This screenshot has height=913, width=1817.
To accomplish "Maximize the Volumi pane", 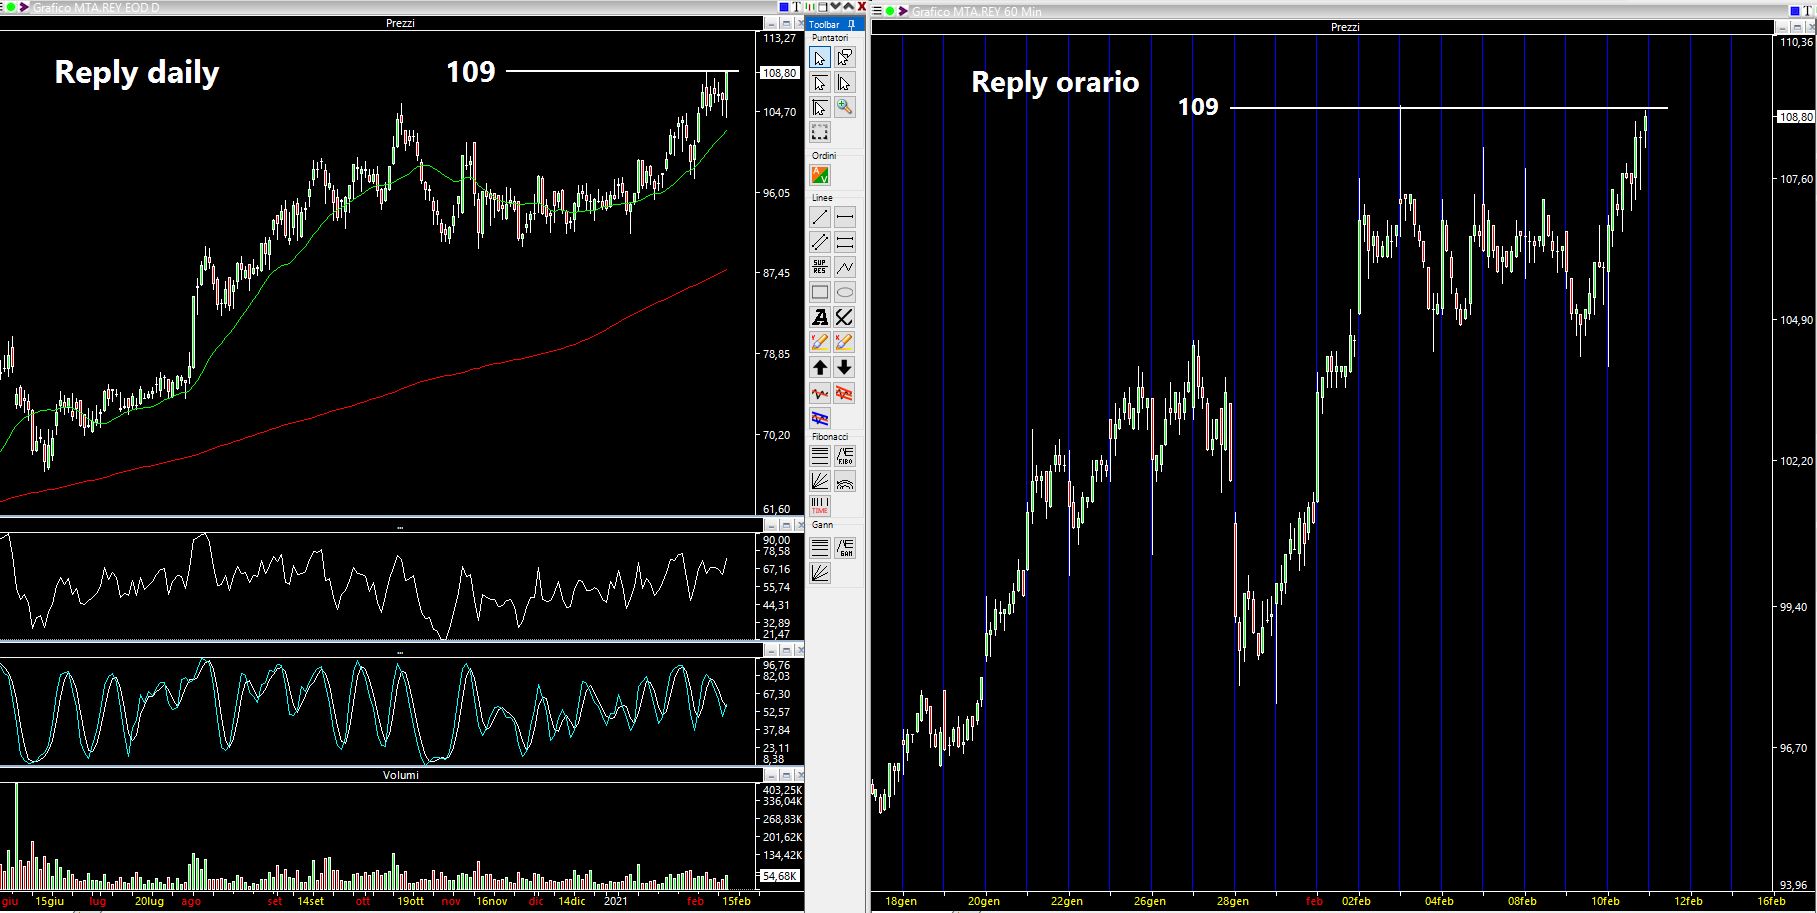I will [x=786, y=775].
